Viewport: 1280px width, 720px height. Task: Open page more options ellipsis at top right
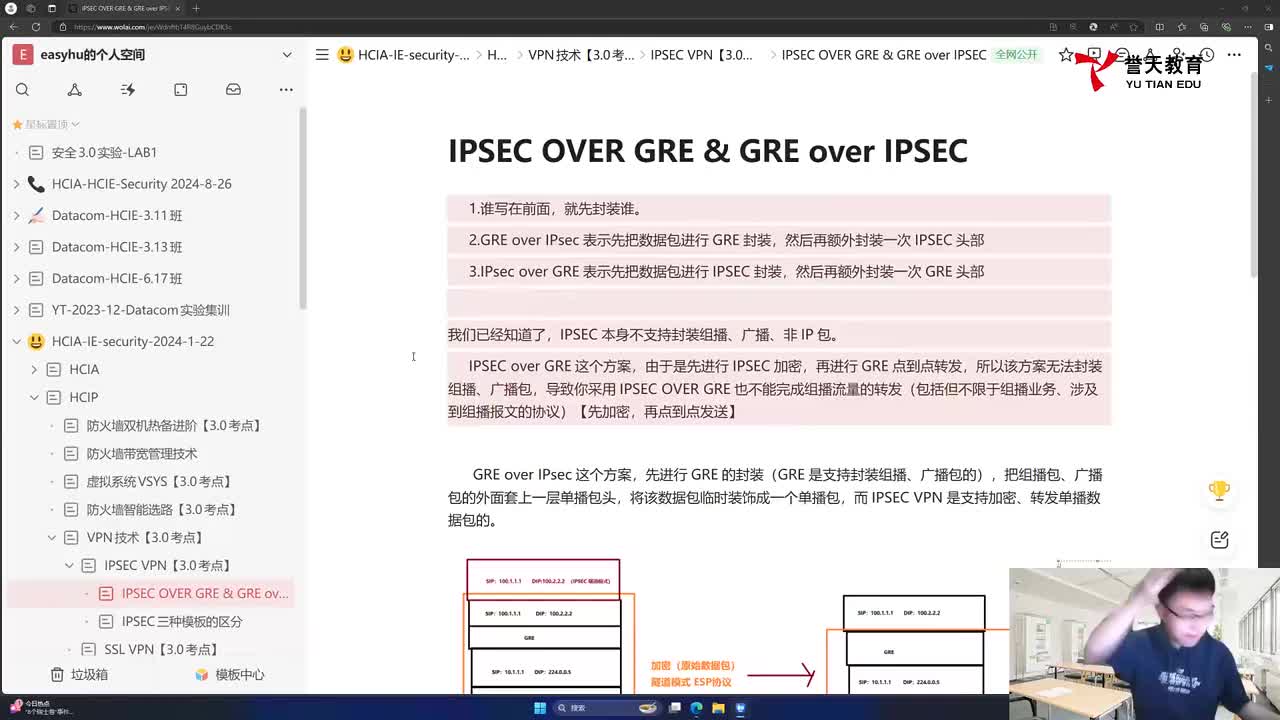pyautogui.click(x=1234, y=55)
